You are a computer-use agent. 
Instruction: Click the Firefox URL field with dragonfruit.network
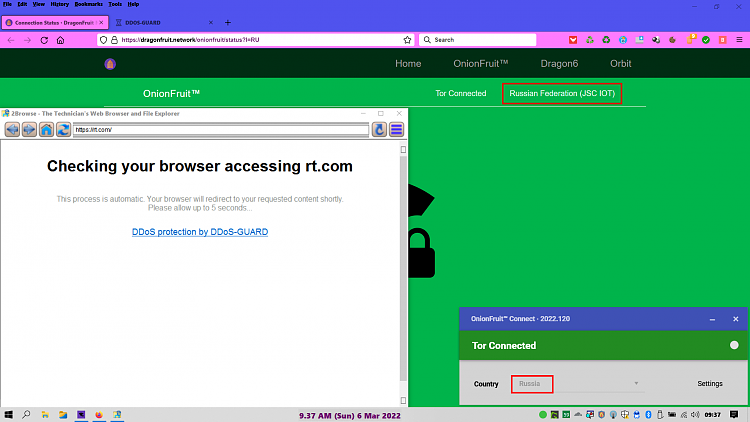pos(258,40)
